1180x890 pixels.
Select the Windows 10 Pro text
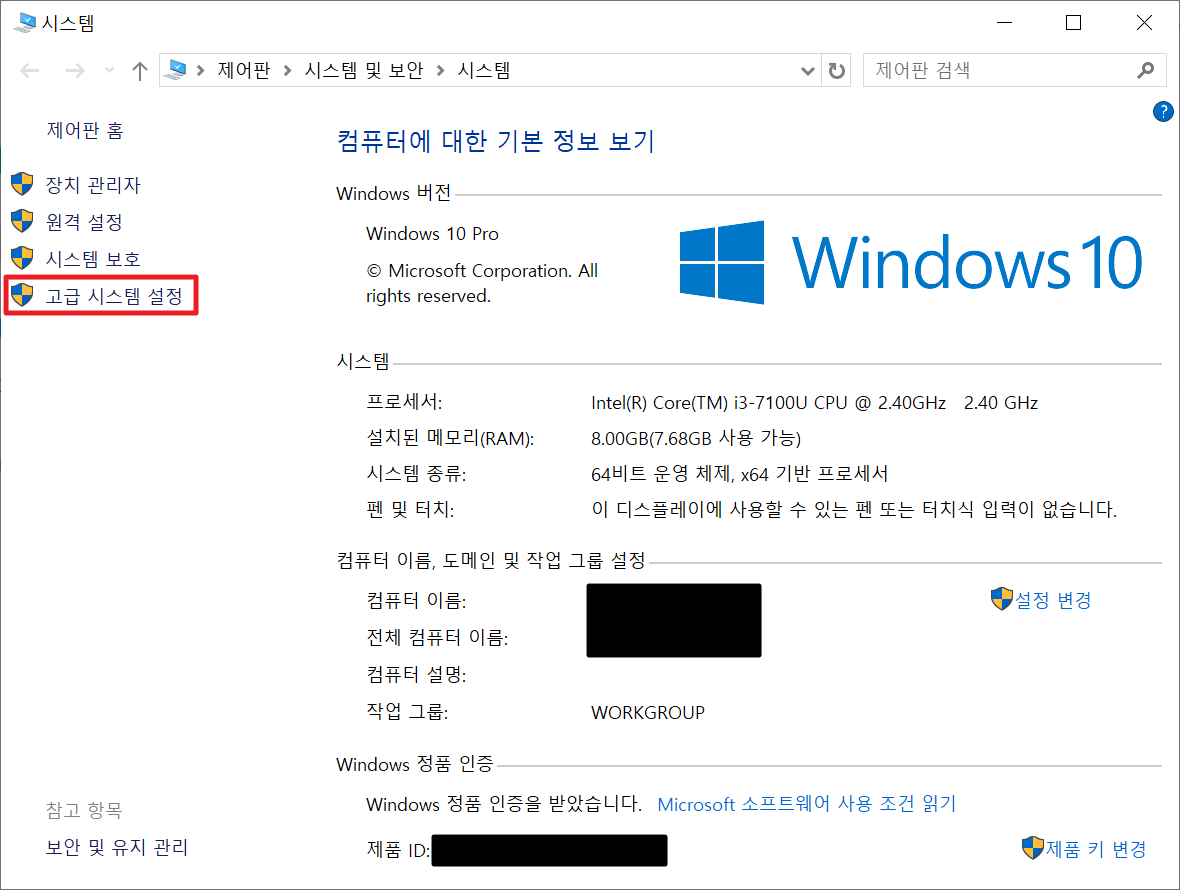tap(432, 234)
